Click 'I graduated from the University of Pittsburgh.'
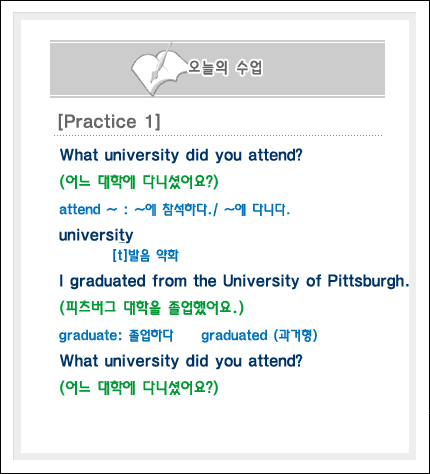The height and width of the screenshot is (474, 430). click(x=234, y=281)
